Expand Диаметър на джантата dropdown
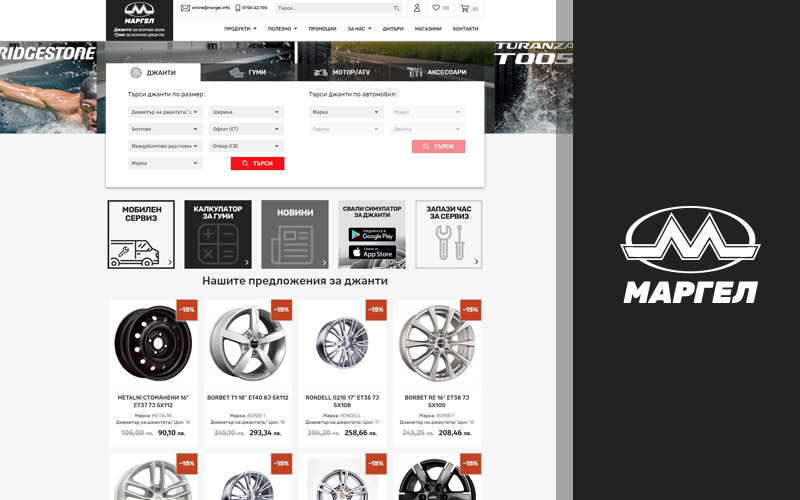This screenshot has width=800, height=500. pos(165,112)
